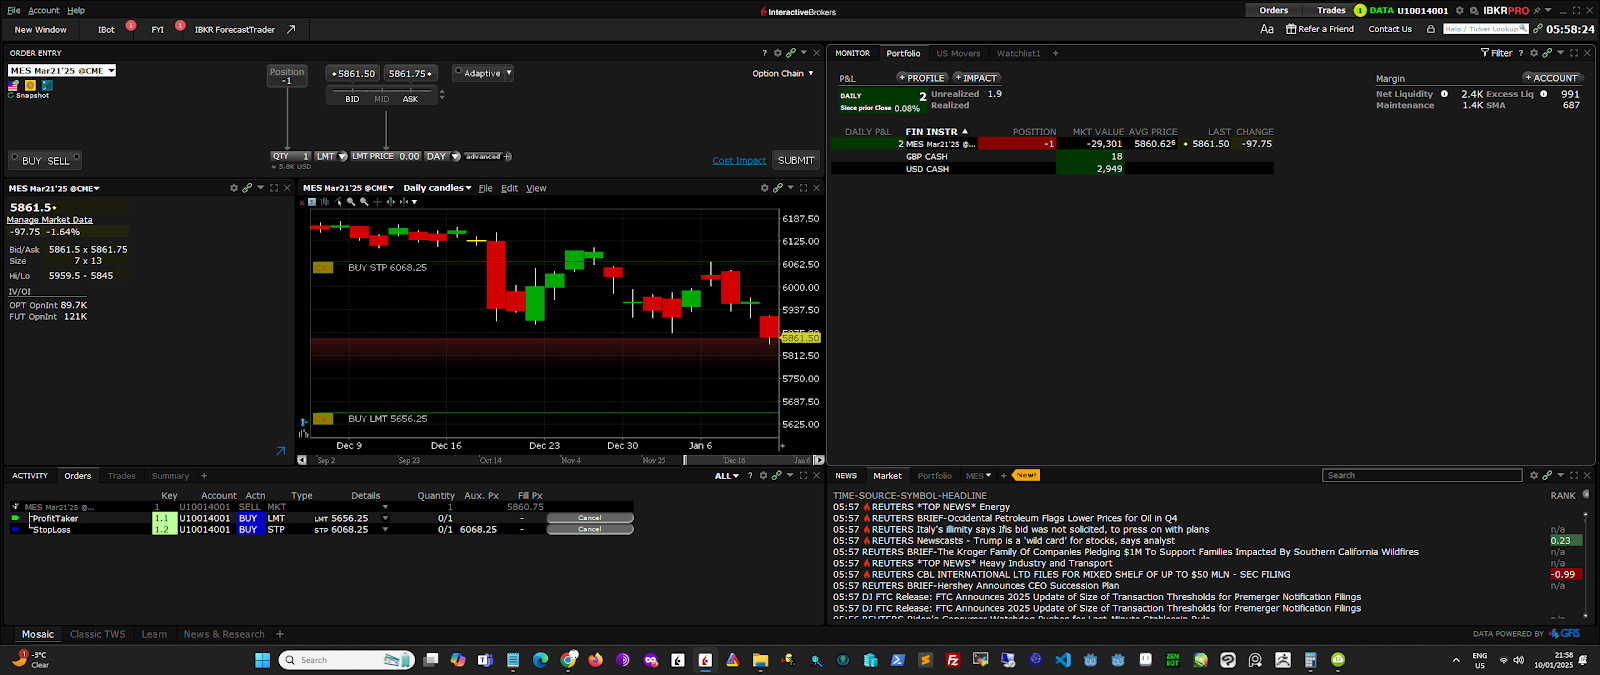Viewport: 1600px width, 675px height.
Task: Click Manage Market Data link
Action: click(x=50, y=220)
